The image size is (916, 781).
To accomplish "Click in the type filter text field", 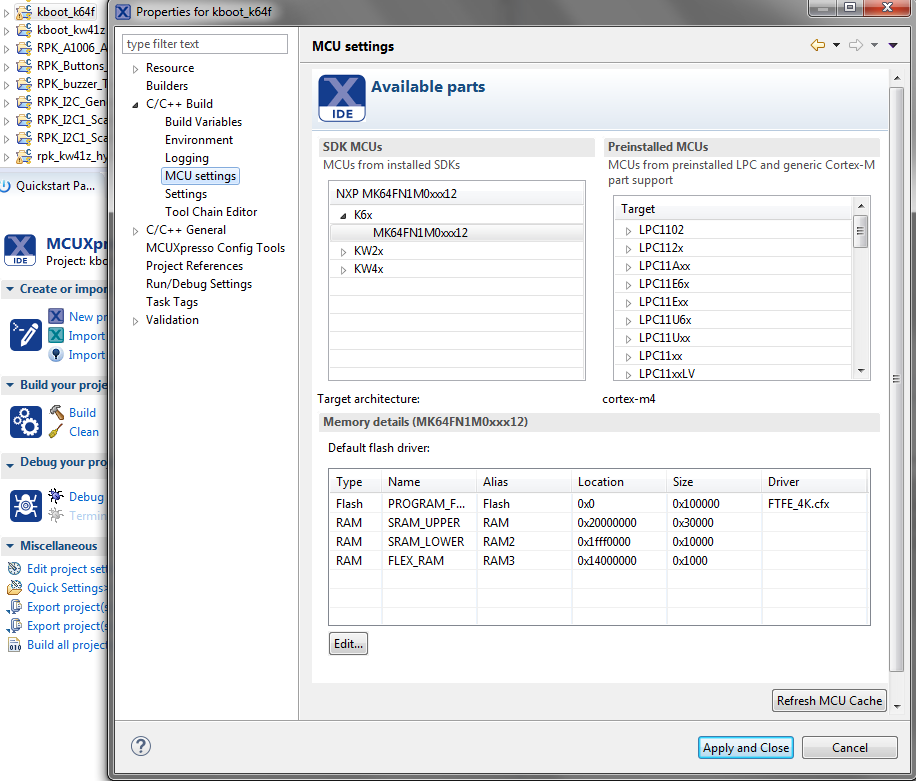I will click(205, 44).
